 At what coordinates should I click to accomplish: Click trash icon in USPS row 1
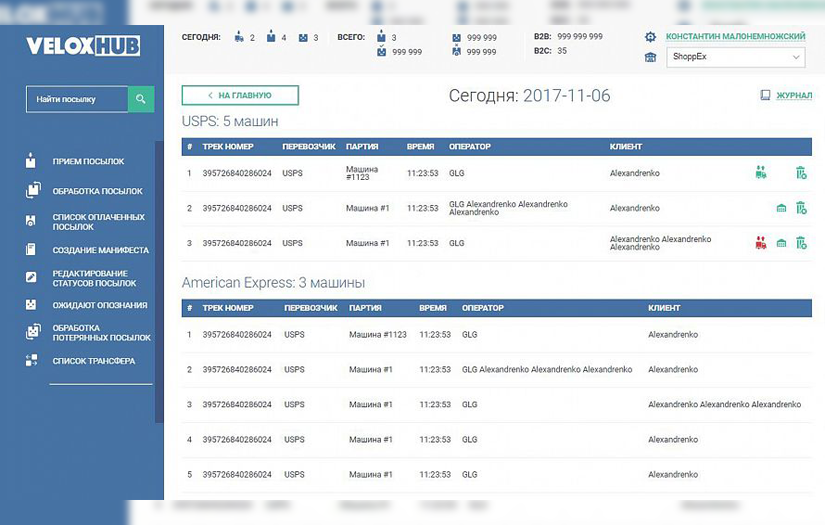tap(801, 173)
